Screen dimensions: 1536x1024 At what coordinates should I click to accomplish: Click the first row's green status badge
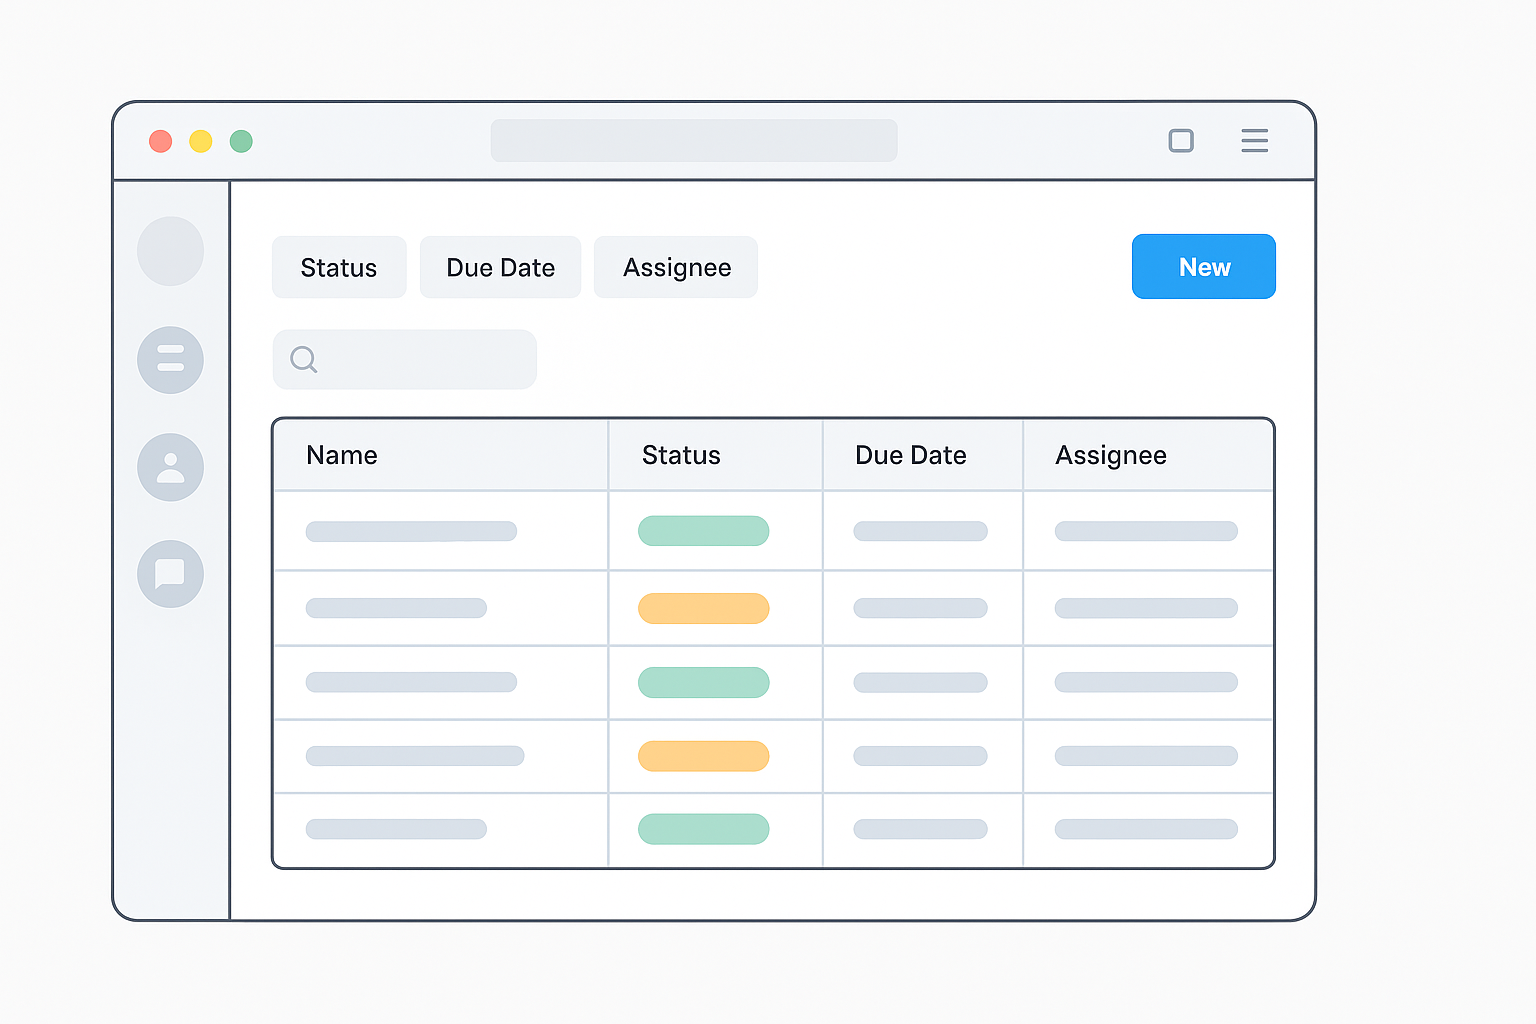click(x=703, y=531)
